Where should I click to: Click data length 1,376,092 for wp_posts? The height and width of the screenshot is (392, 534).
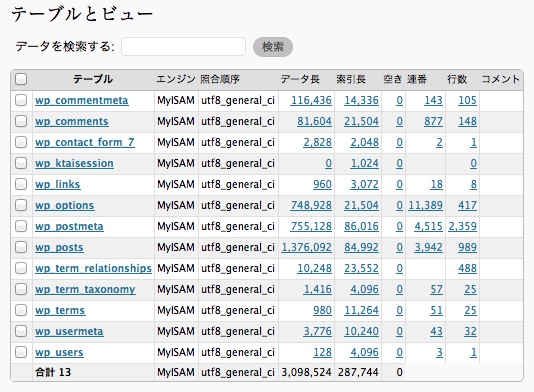[x=307, y=247]
